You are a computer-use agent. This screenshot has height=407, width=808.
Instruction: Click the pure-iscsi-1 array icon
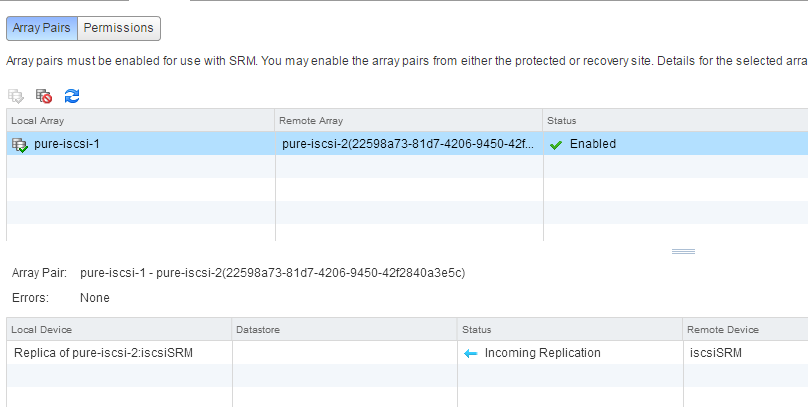(x=20, y=145)
